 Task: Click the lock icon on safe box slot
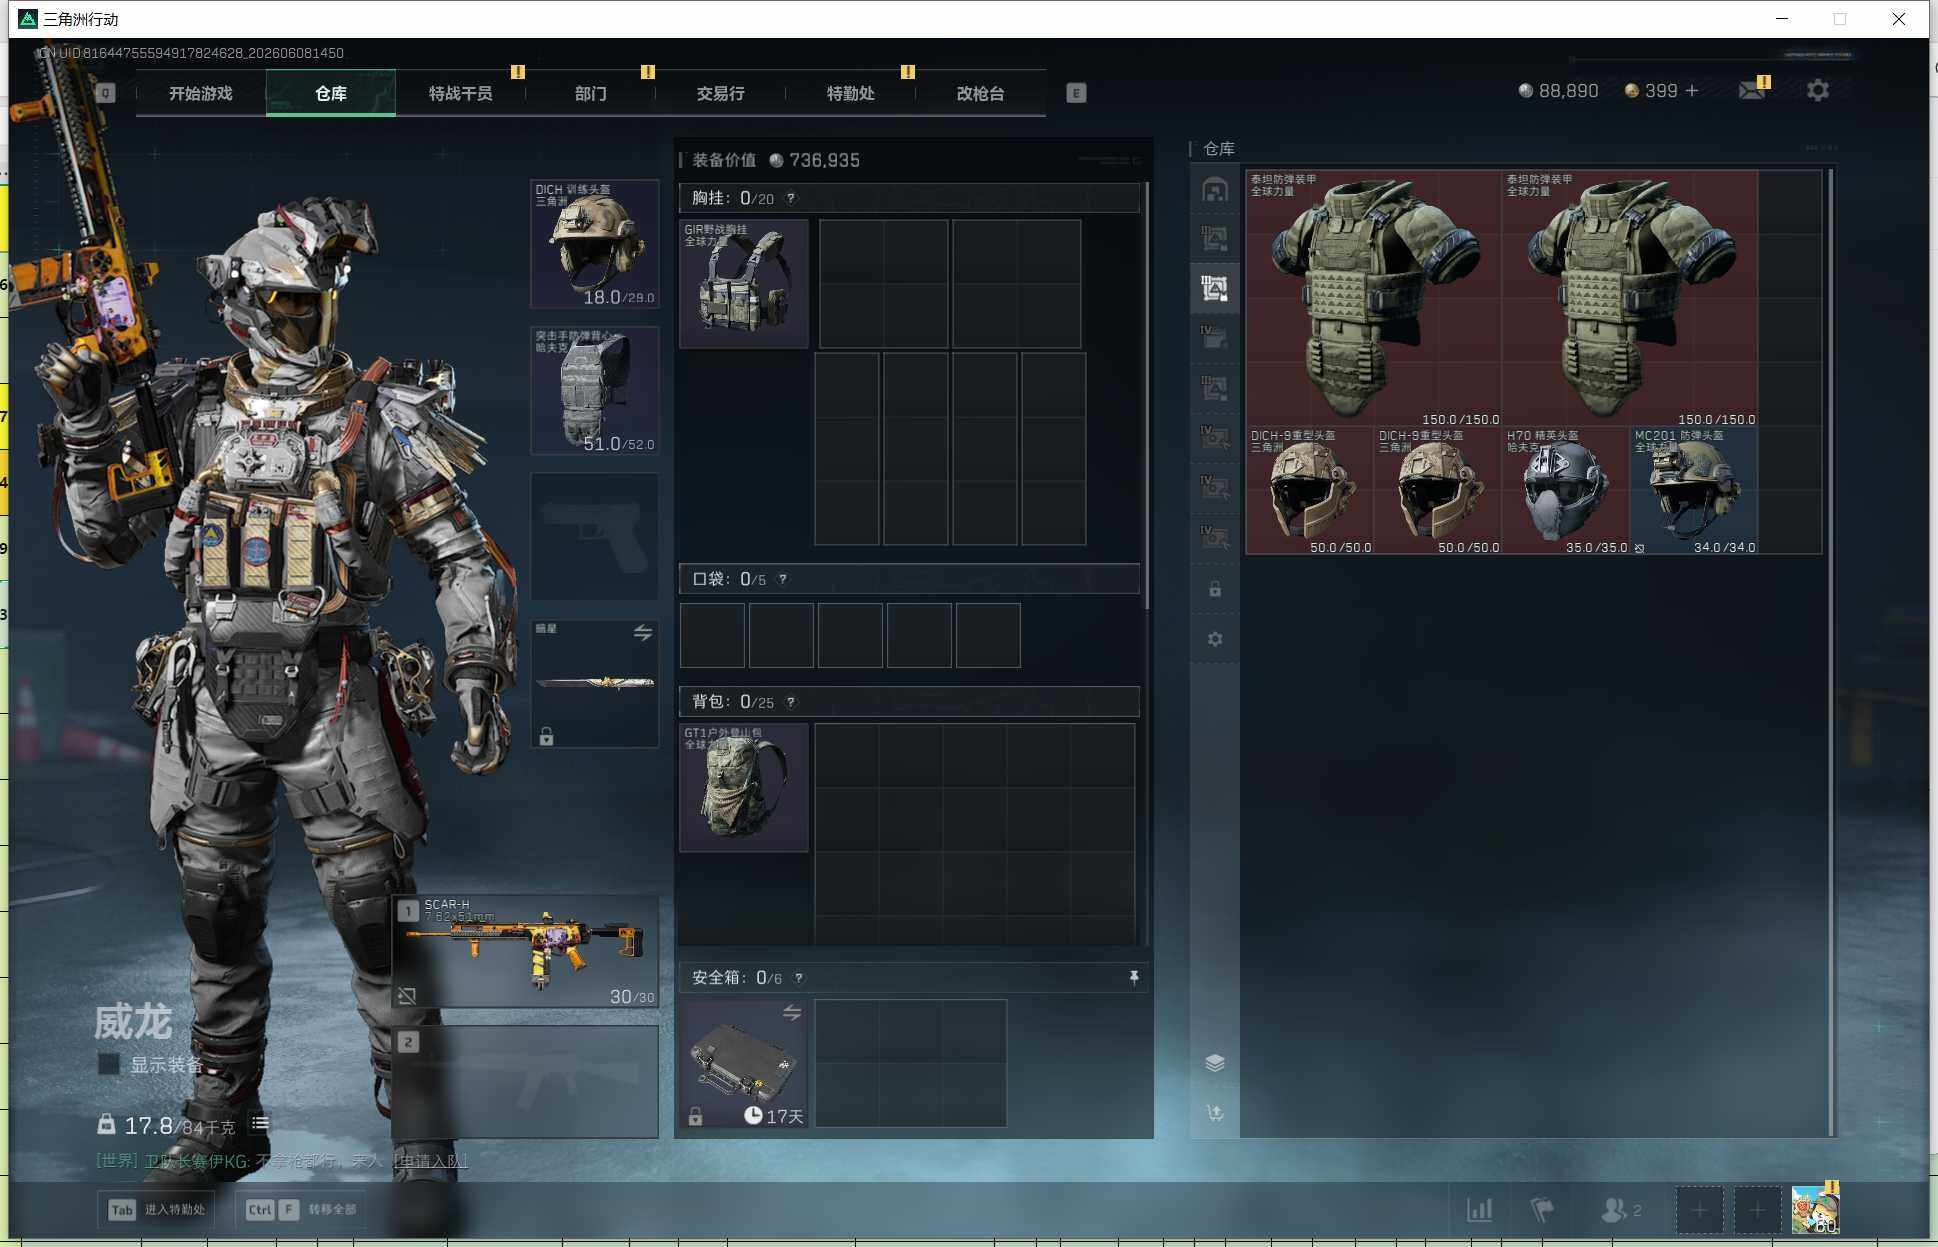[x=695, y=1116]
